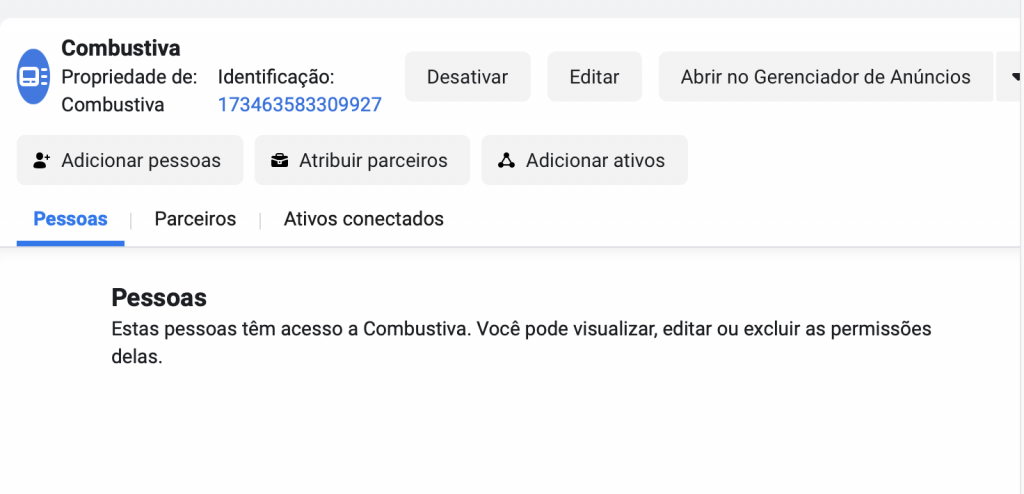Click the description text about access permissions

pyautogui.click(x=521, y=342)
